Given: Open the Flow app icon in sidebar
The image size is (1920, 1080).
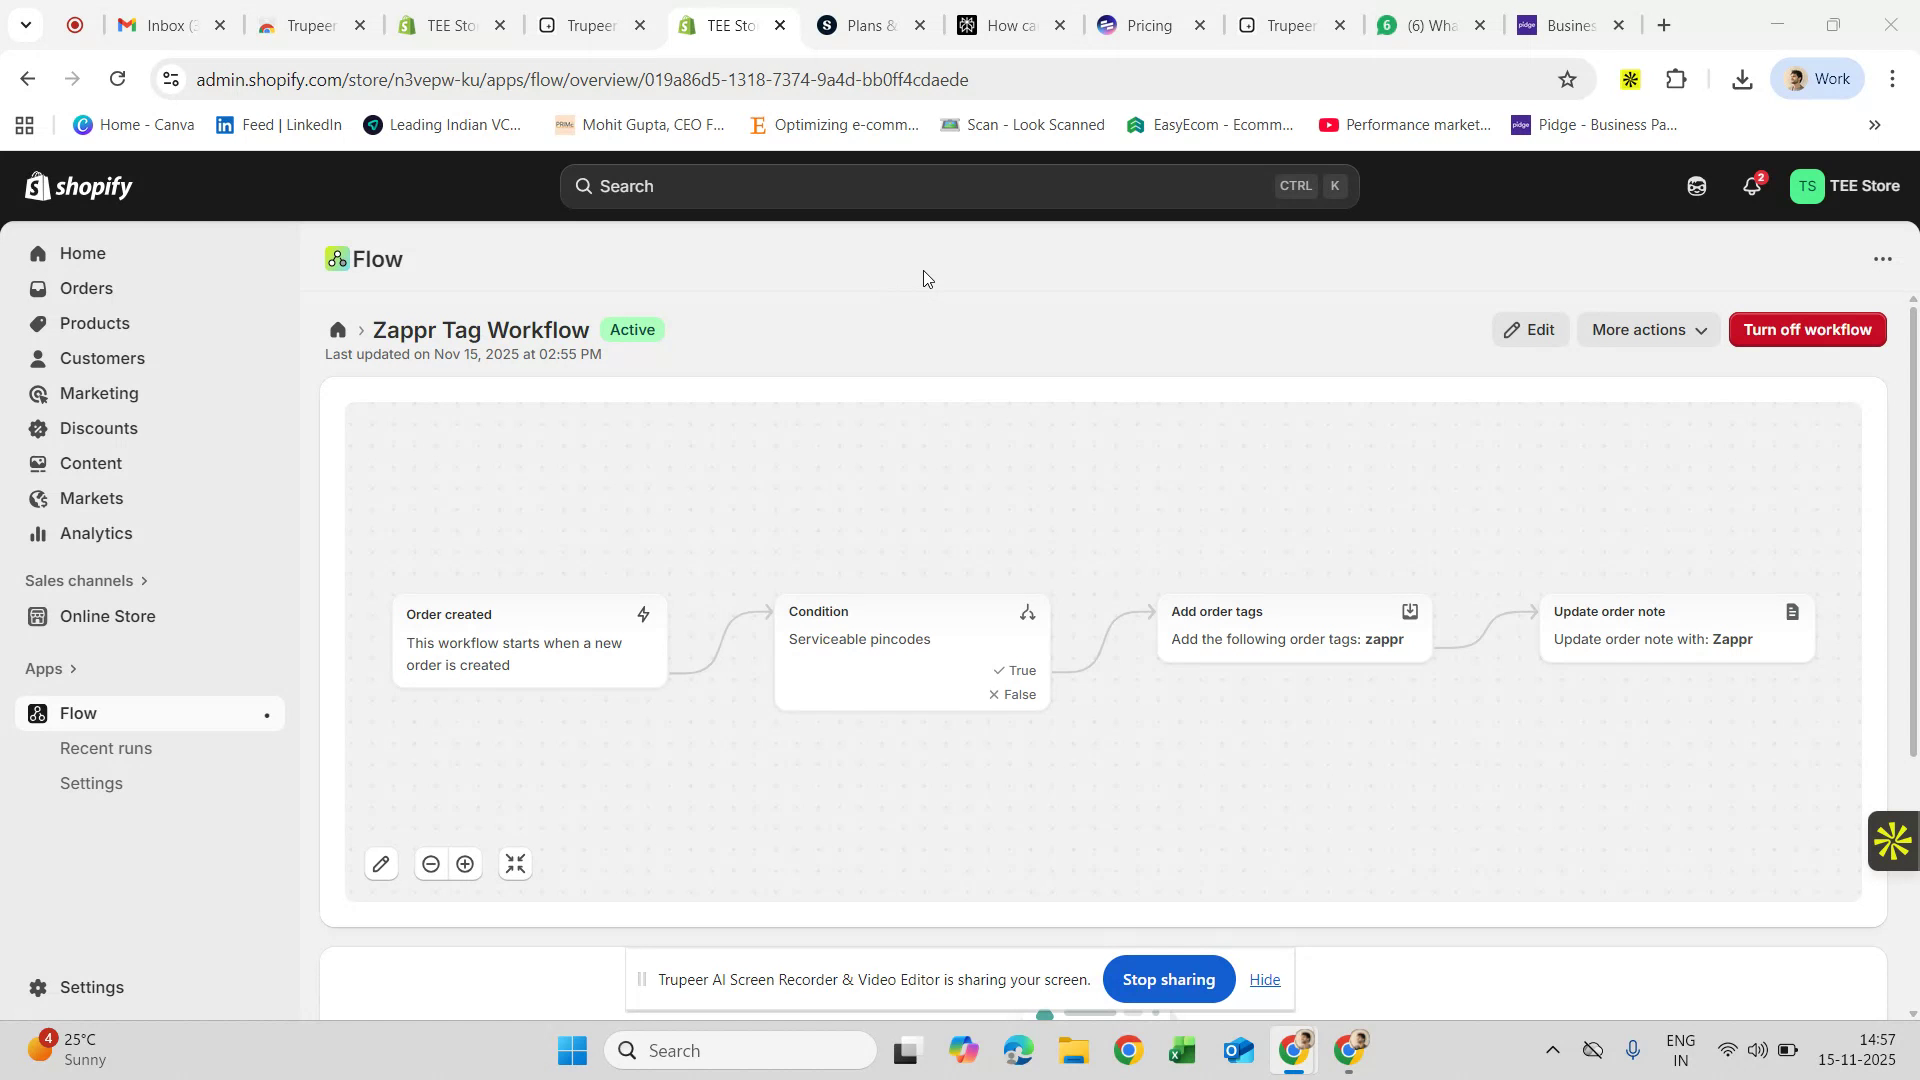Looking at the screenshot, I should coord(37,713).
